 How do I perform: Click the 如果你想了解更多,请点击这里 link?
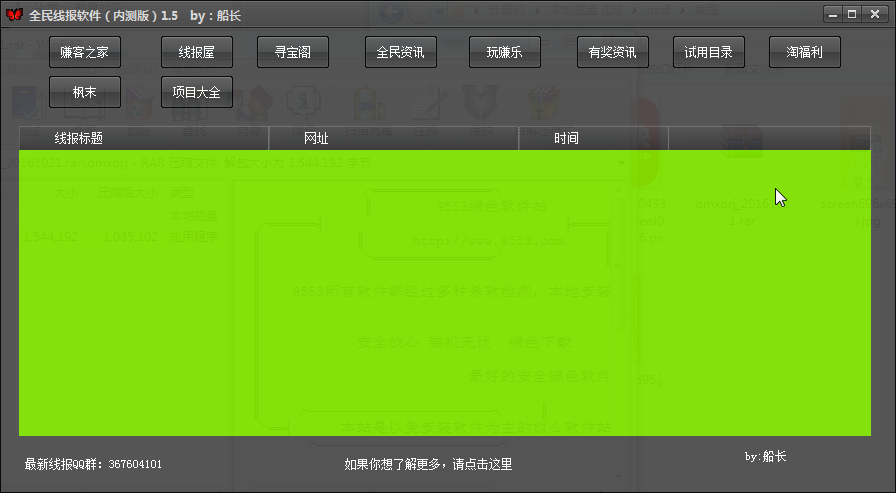[x=428, y=464]
